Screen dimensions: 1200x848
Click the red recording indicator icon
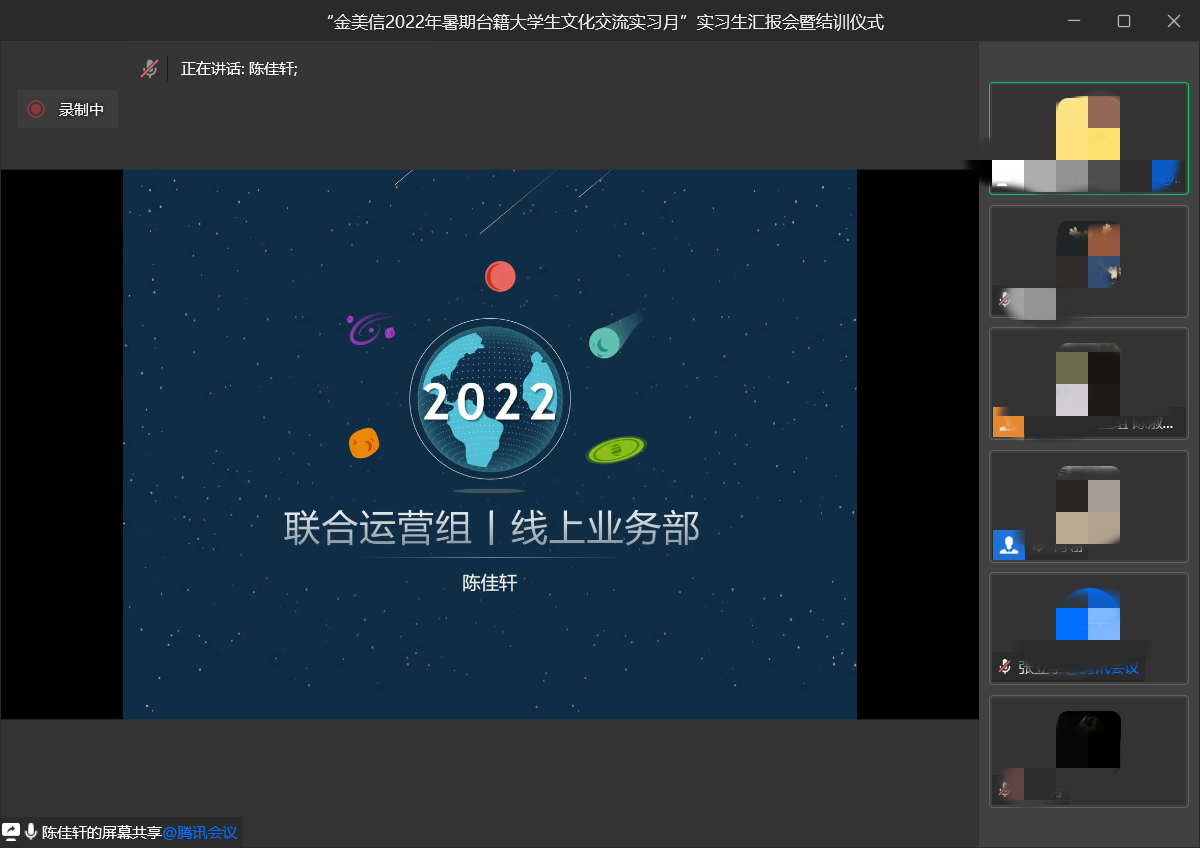coord(36,110)
